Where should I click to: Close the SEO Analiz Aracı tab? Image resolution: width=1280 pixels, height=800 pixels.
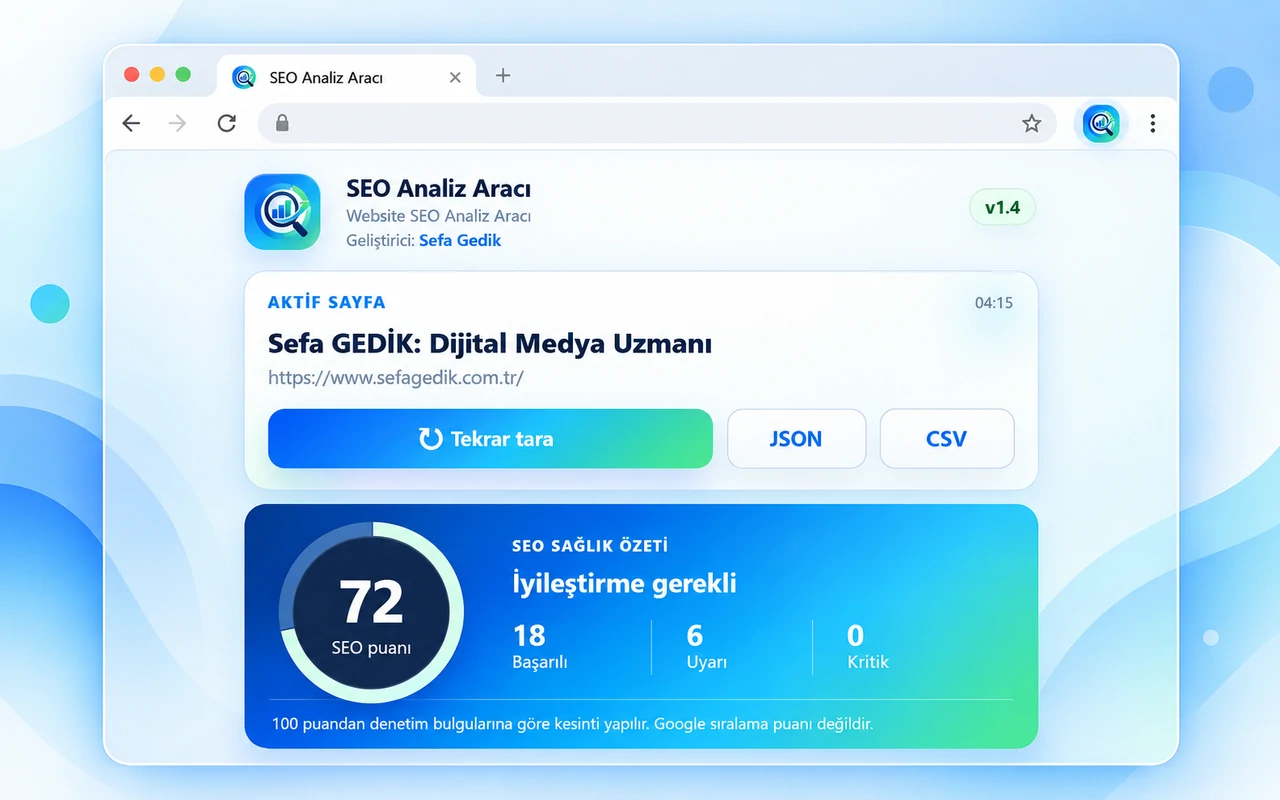(x=455, y=77)
